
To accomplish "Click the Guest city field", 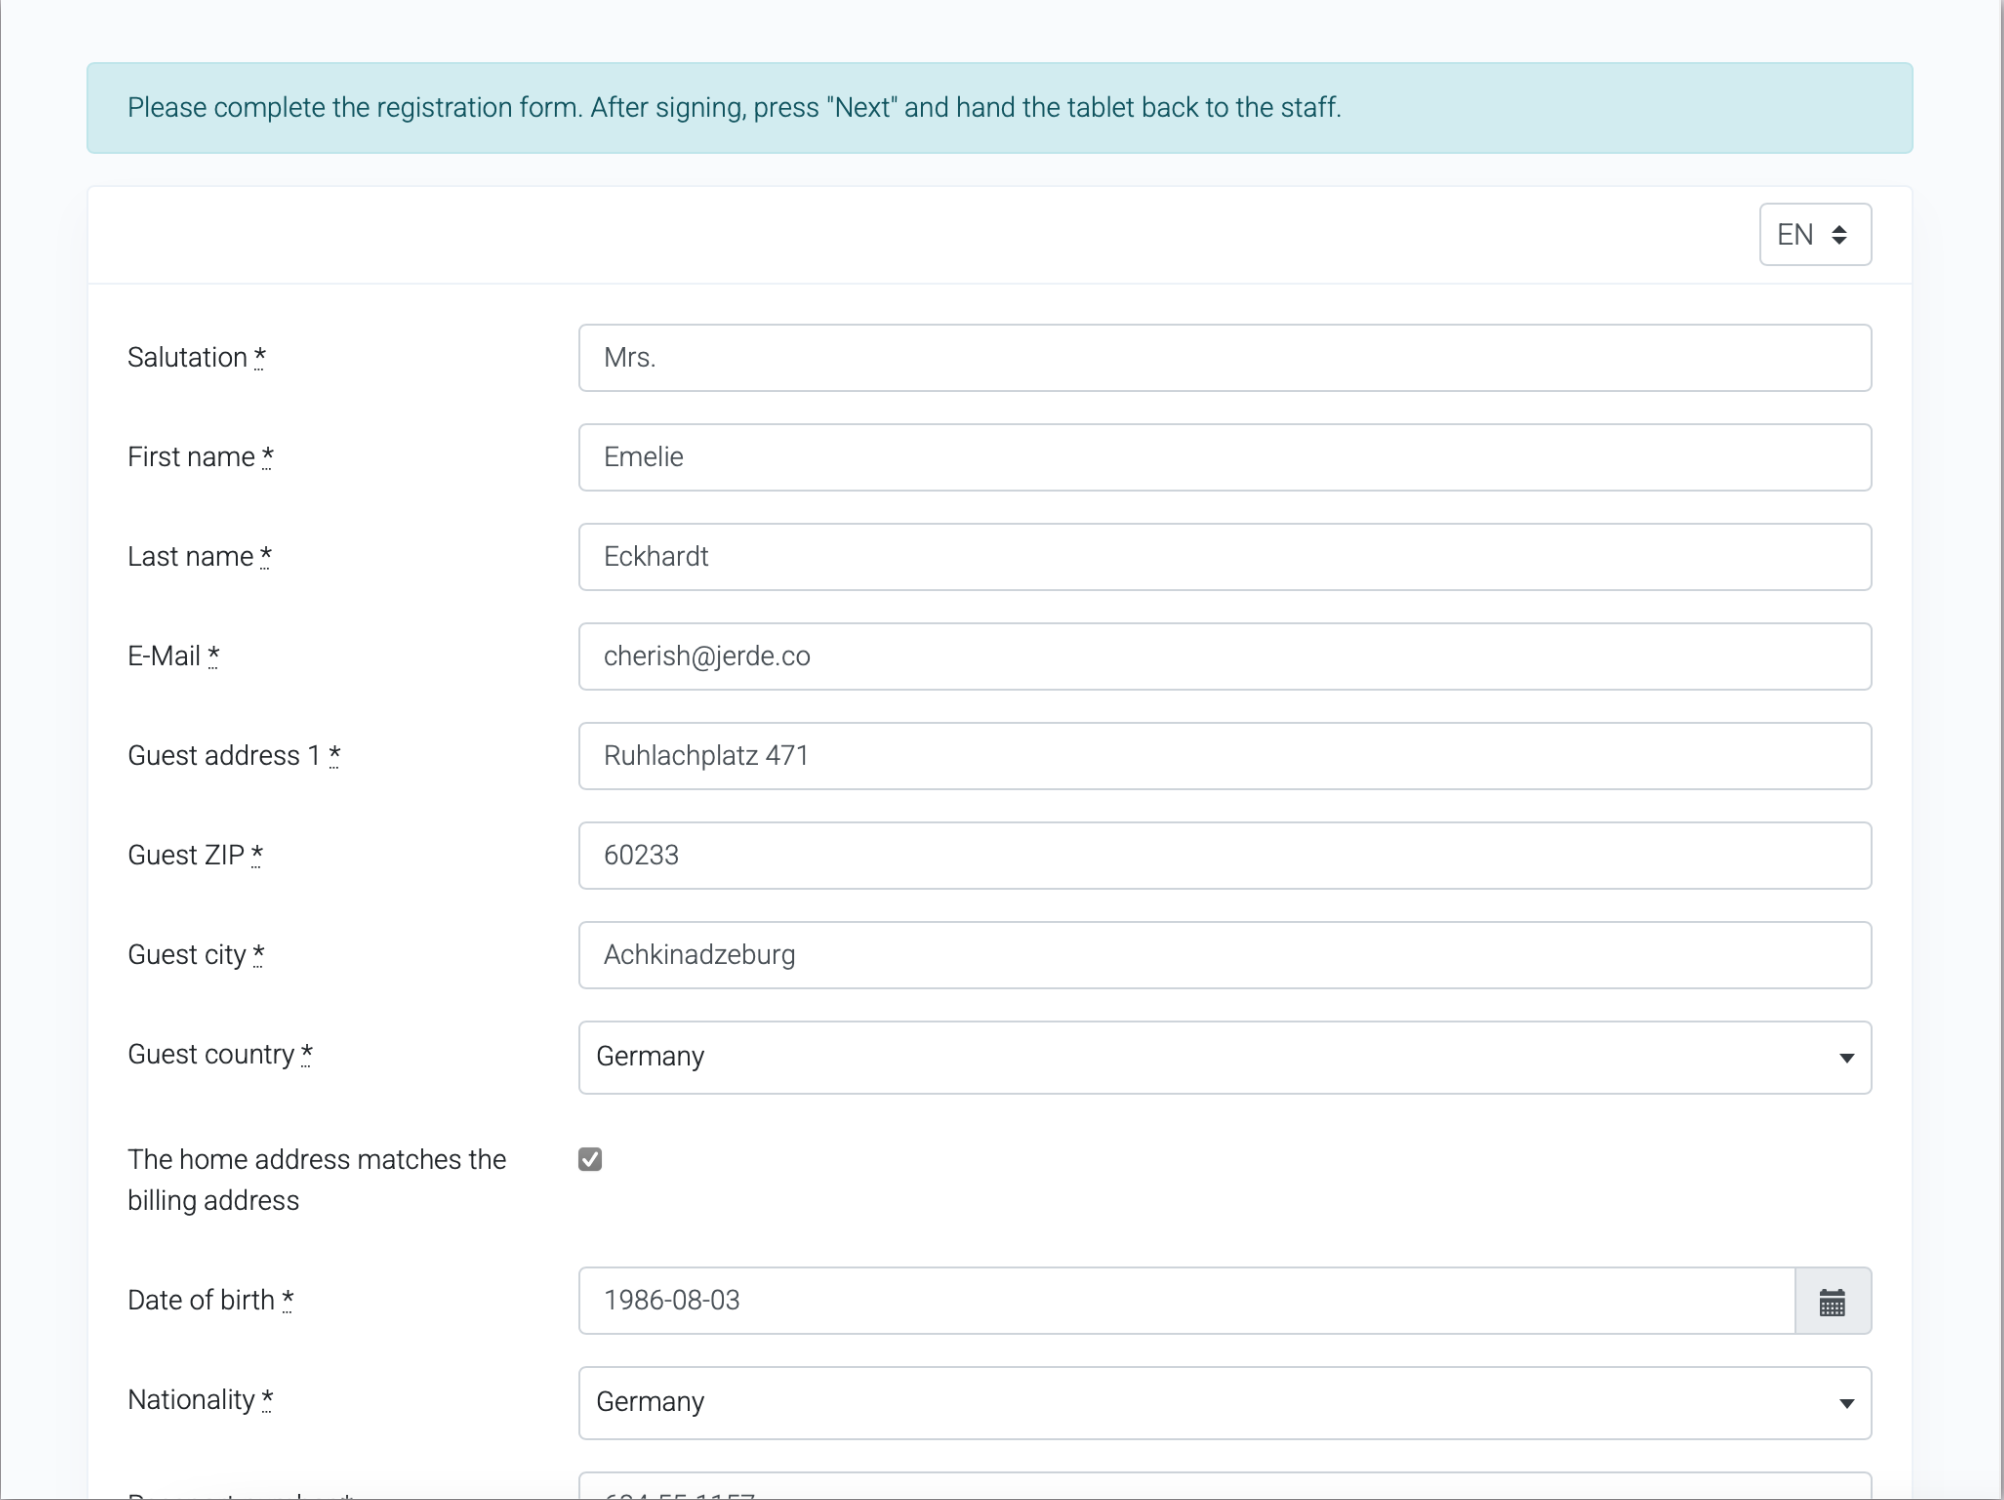I will click(x=1223, y=955).
